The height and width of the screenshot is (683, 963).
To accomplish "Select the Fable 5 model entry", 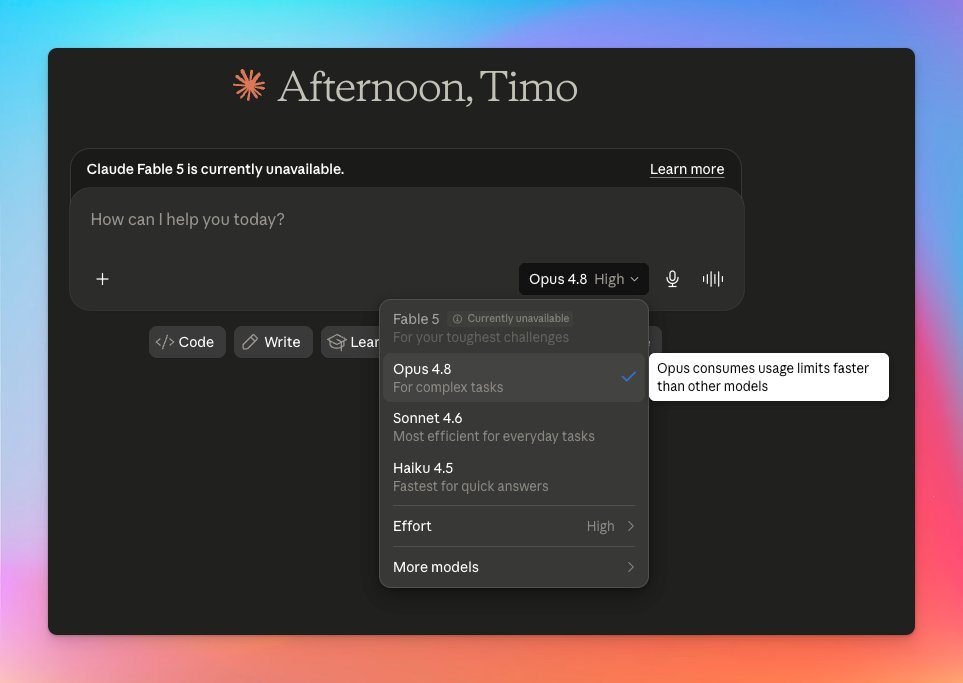I will pos(514,327).
